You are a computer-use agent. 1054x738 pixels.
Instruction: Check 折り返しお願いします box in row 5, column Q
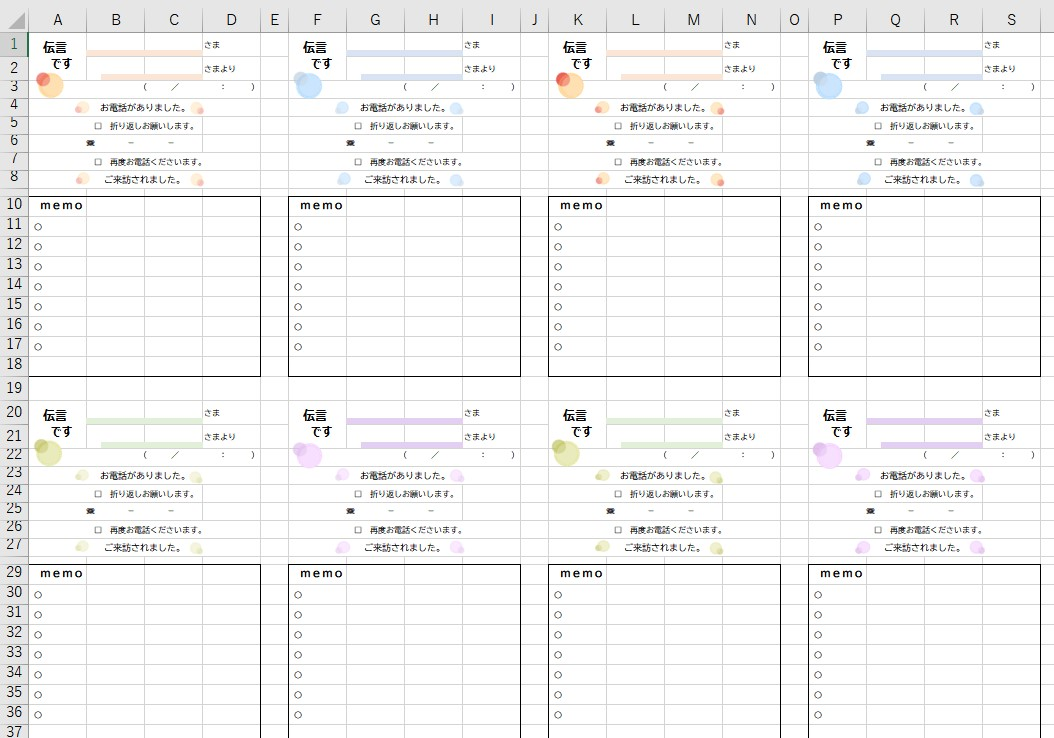click(879, 126)
